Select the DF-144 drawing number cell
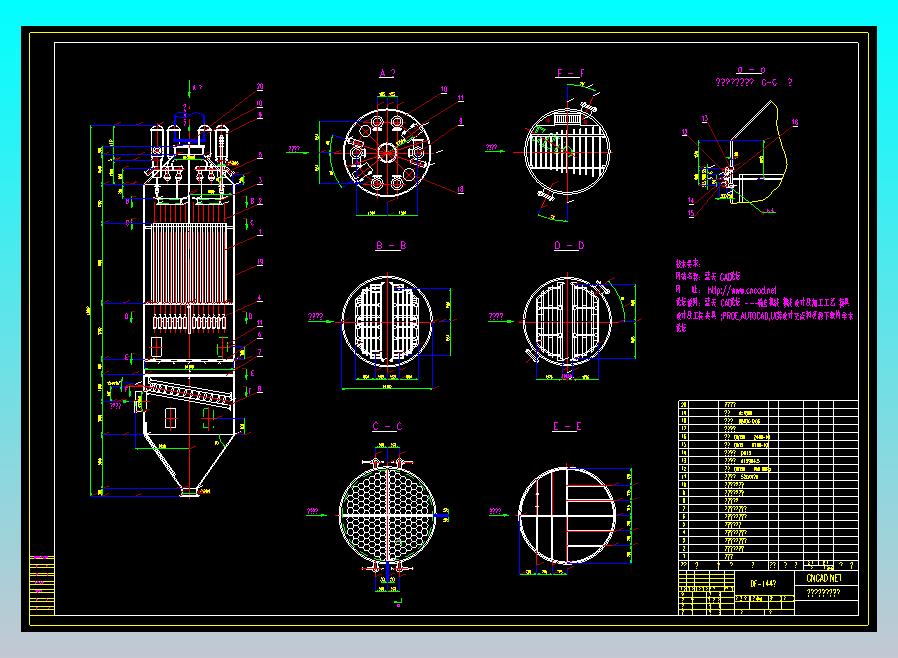The width and height of the screenshot is (898, 658). 763,583
